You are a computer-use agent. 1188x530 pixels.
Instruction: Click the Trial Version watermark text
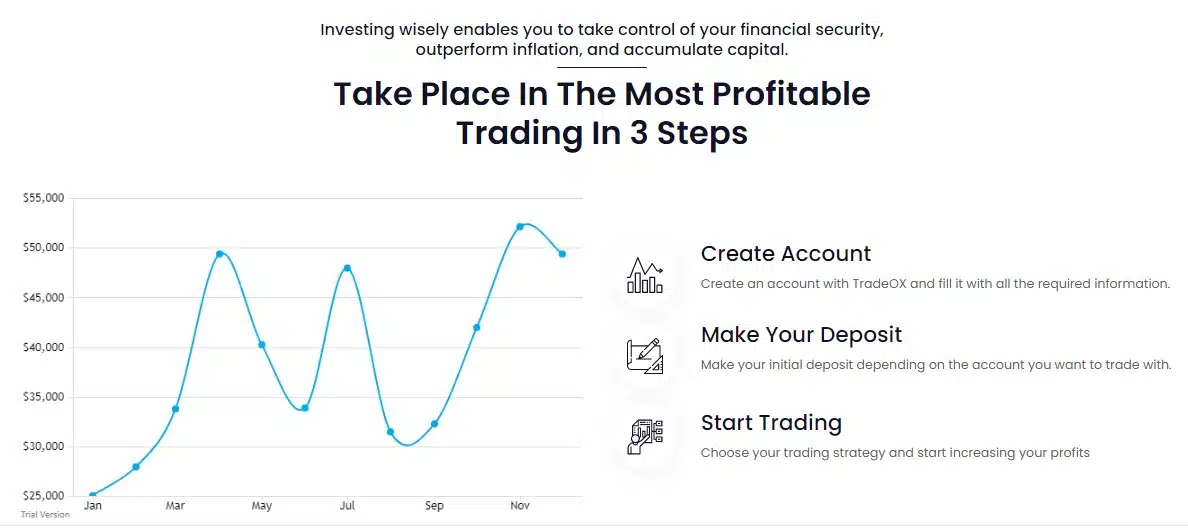(45, 515)
